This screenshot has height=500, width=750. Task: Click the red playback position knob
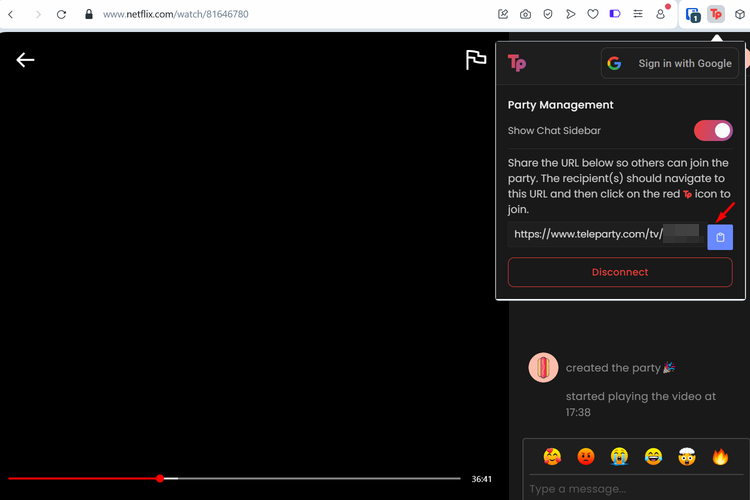pyautogui.click(x=160, y=478)
